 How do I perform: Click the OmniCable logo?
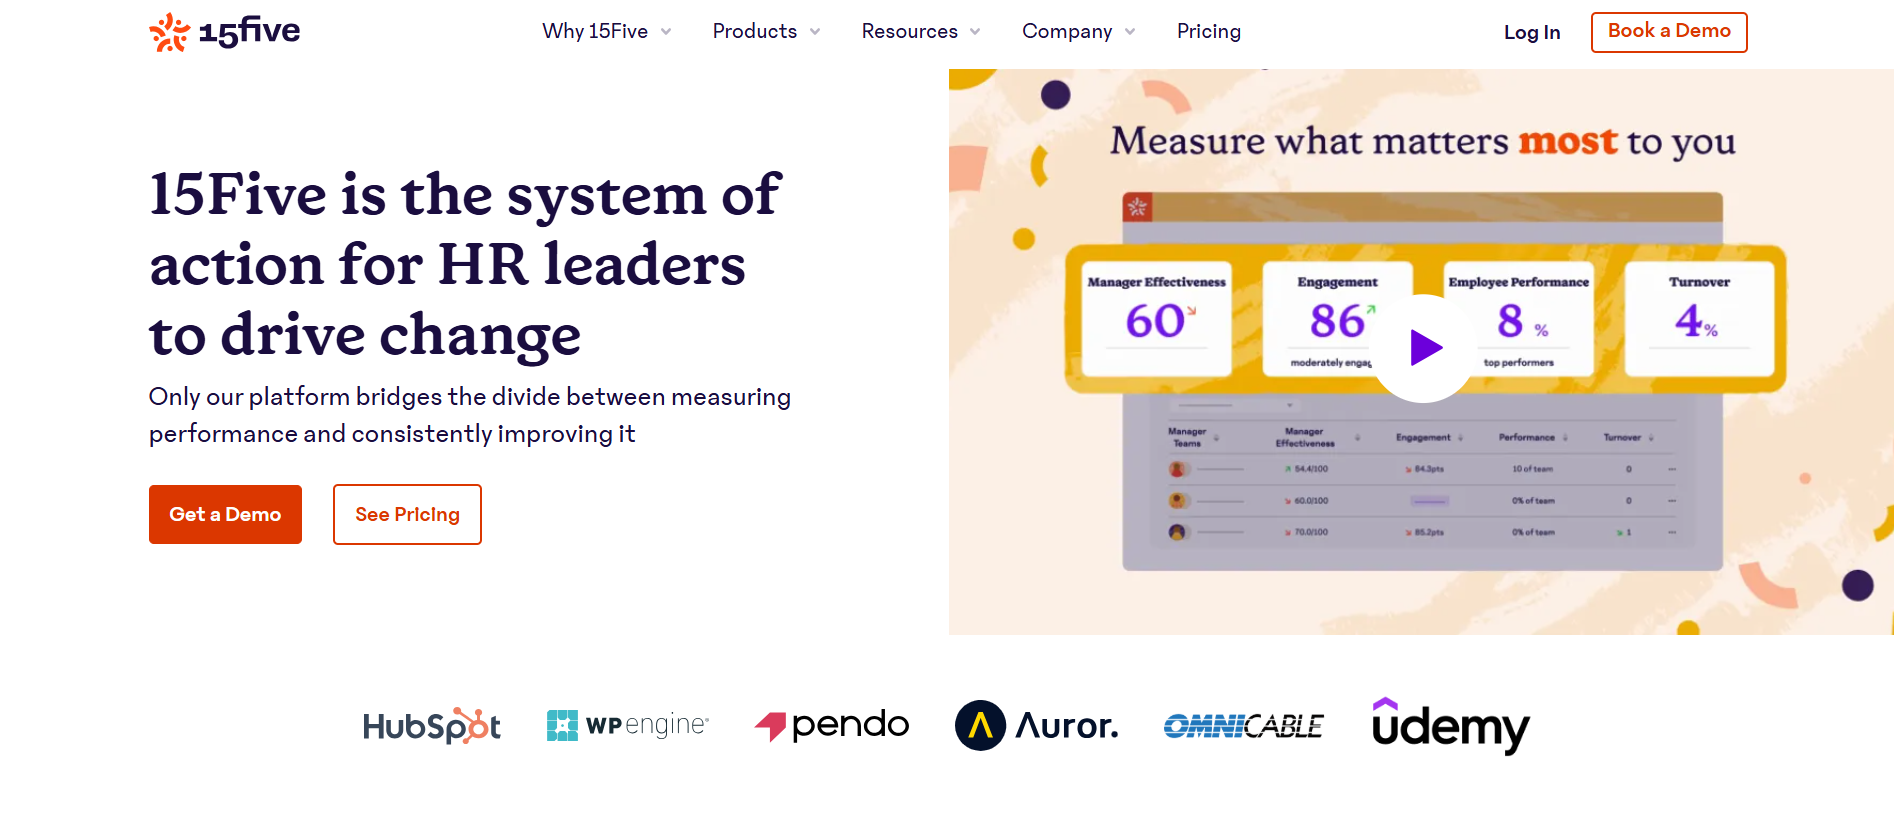(1243, 726)
